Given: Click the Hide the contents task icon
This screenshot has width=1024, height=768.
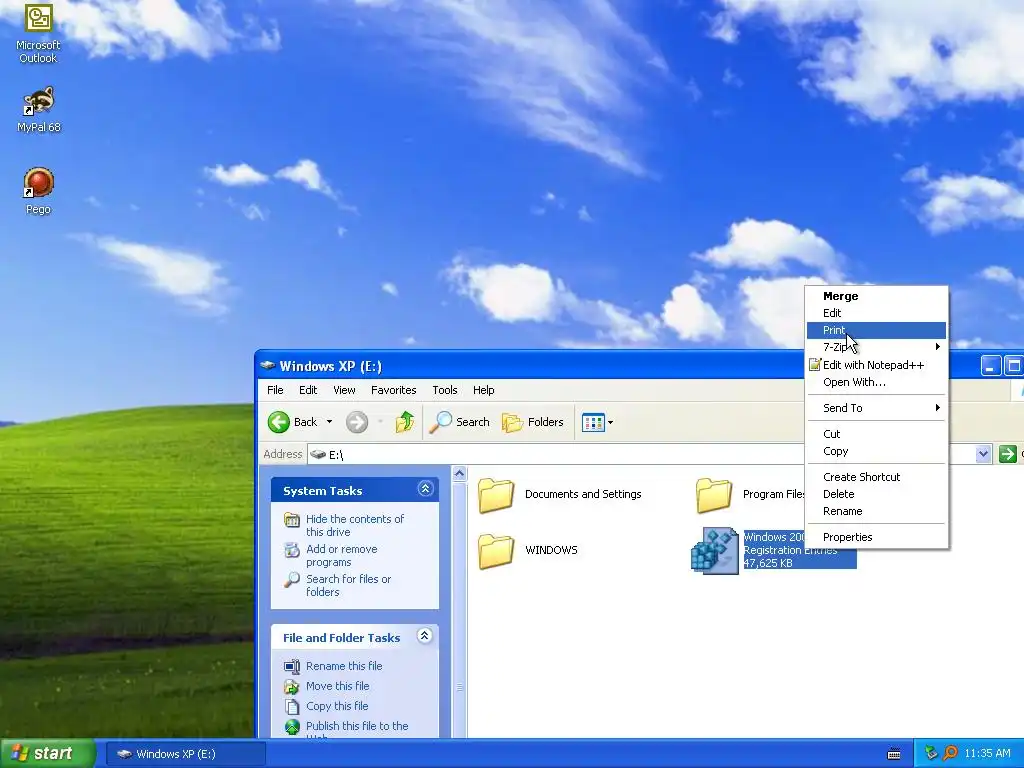Looking at the screenshot, I should (x=292, y=520).
